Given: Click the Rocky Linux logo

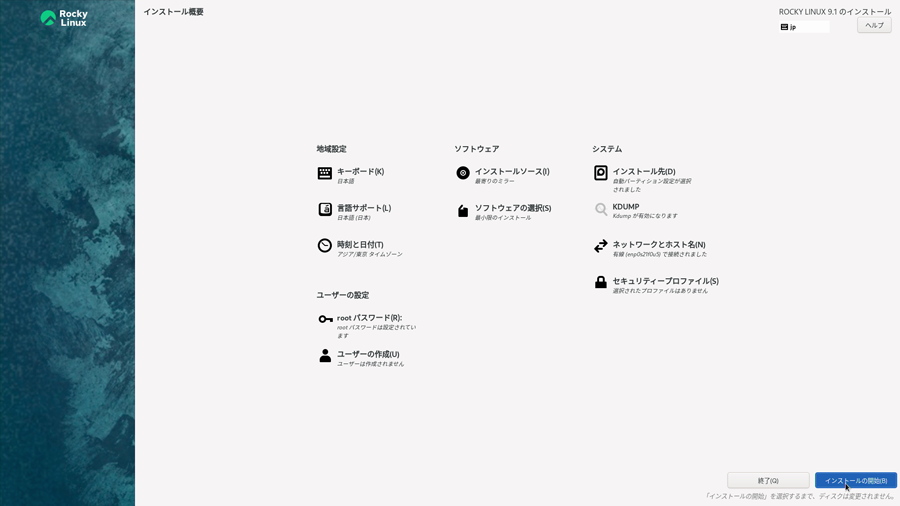Looking at the screenshot, I should click(x=64, y=18).
